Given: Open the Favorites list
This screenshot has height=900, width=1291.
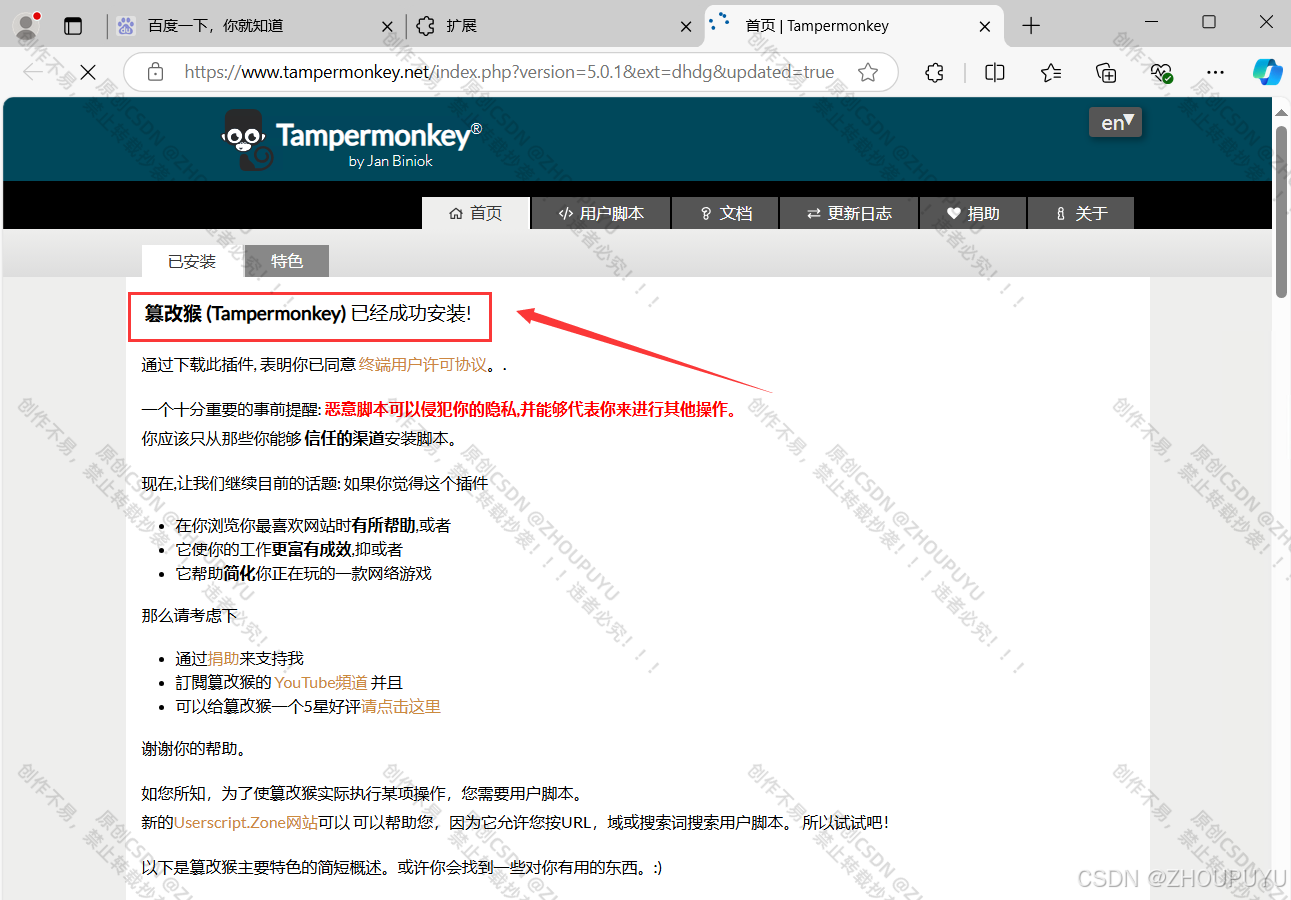Looking at the screenshot, I should (1051, 72).
